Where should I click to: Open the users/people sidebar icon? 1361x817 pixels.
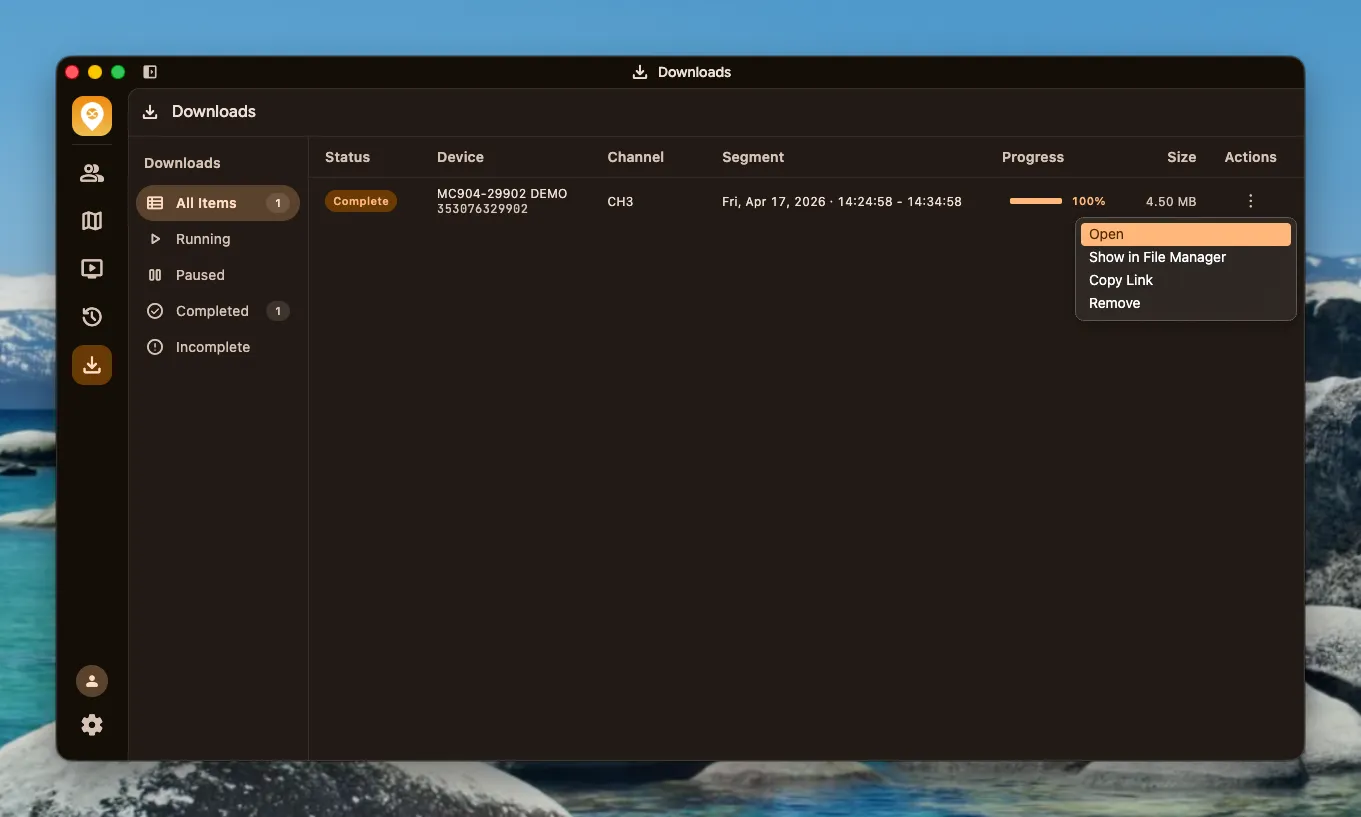pos(92,173)
